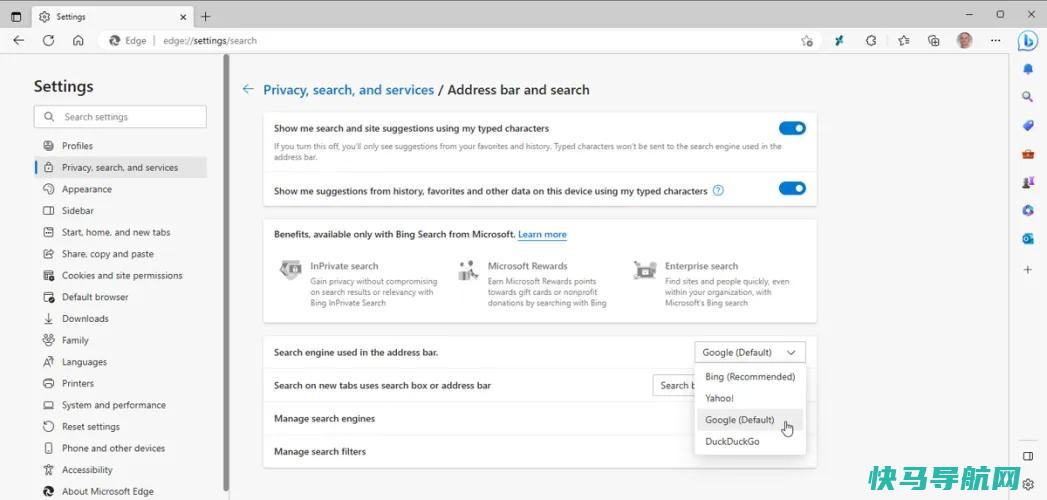This screenshot has height=500, width=1047.
Task: Open the Settings and more ellipsis menu
Action: pyautogui.click(x=996, y=41)
